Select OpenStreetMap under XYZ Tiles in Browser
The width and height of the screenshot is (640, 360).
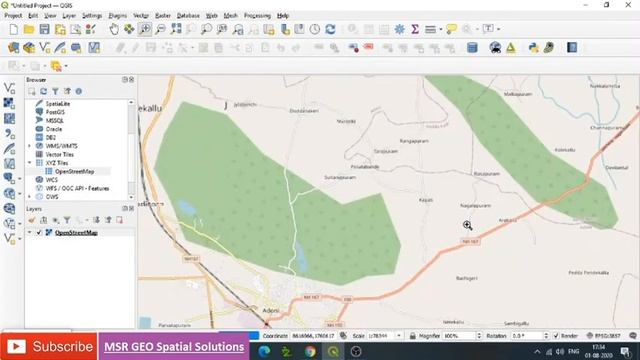click(x=74, y=171)
